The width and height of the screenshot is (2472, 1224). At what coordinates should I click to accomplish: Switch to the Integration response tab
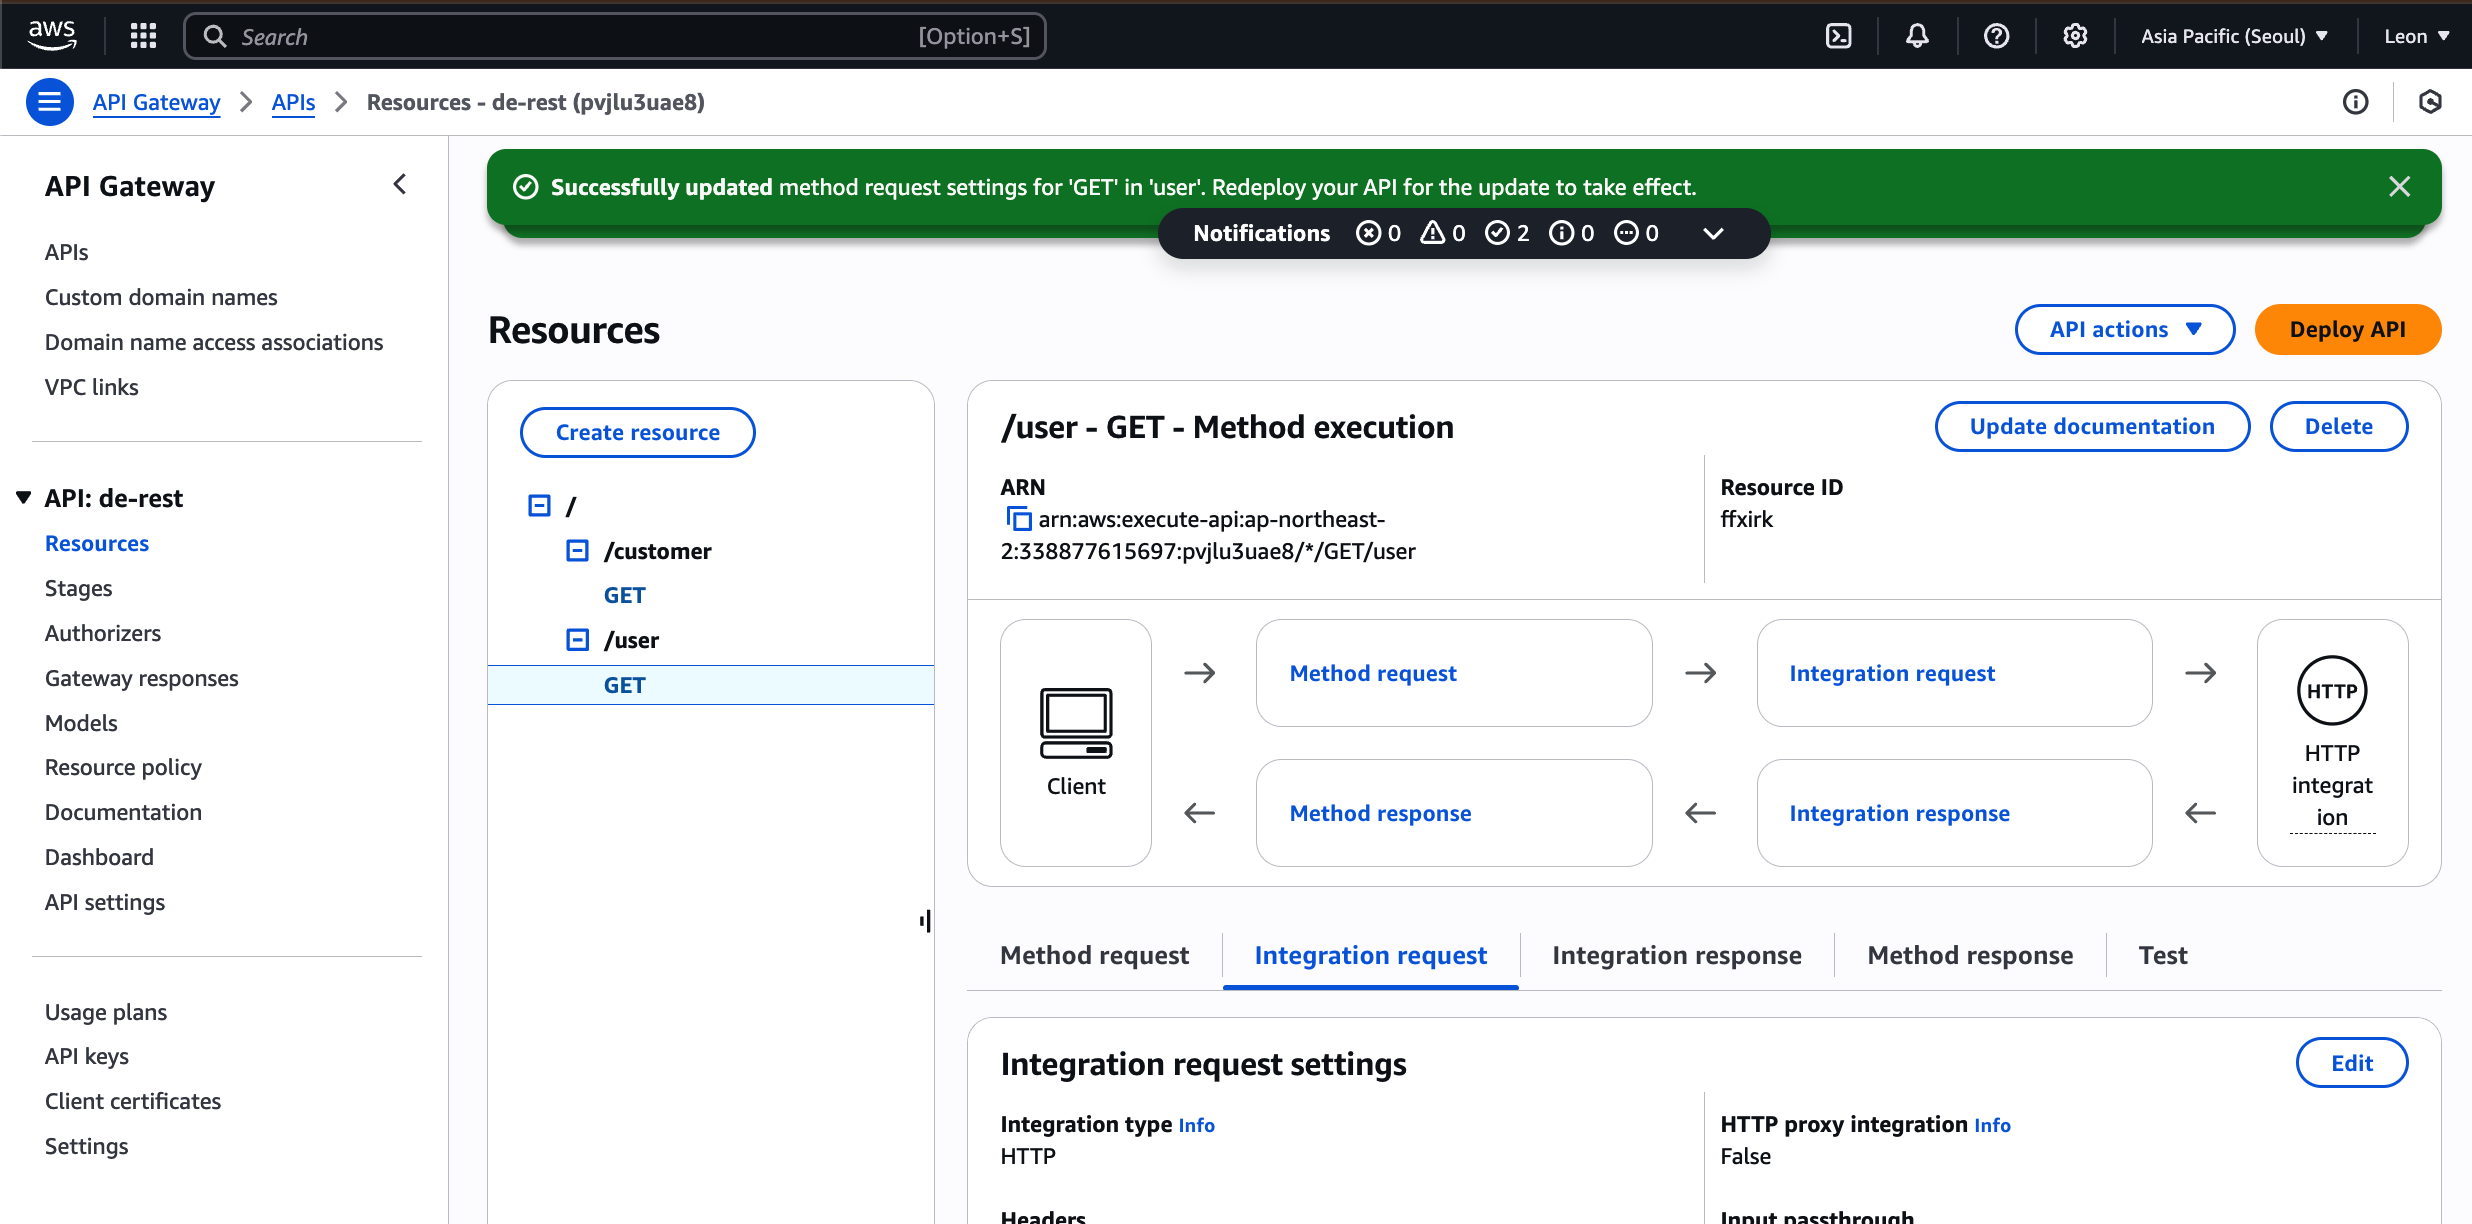(1676, 955)
